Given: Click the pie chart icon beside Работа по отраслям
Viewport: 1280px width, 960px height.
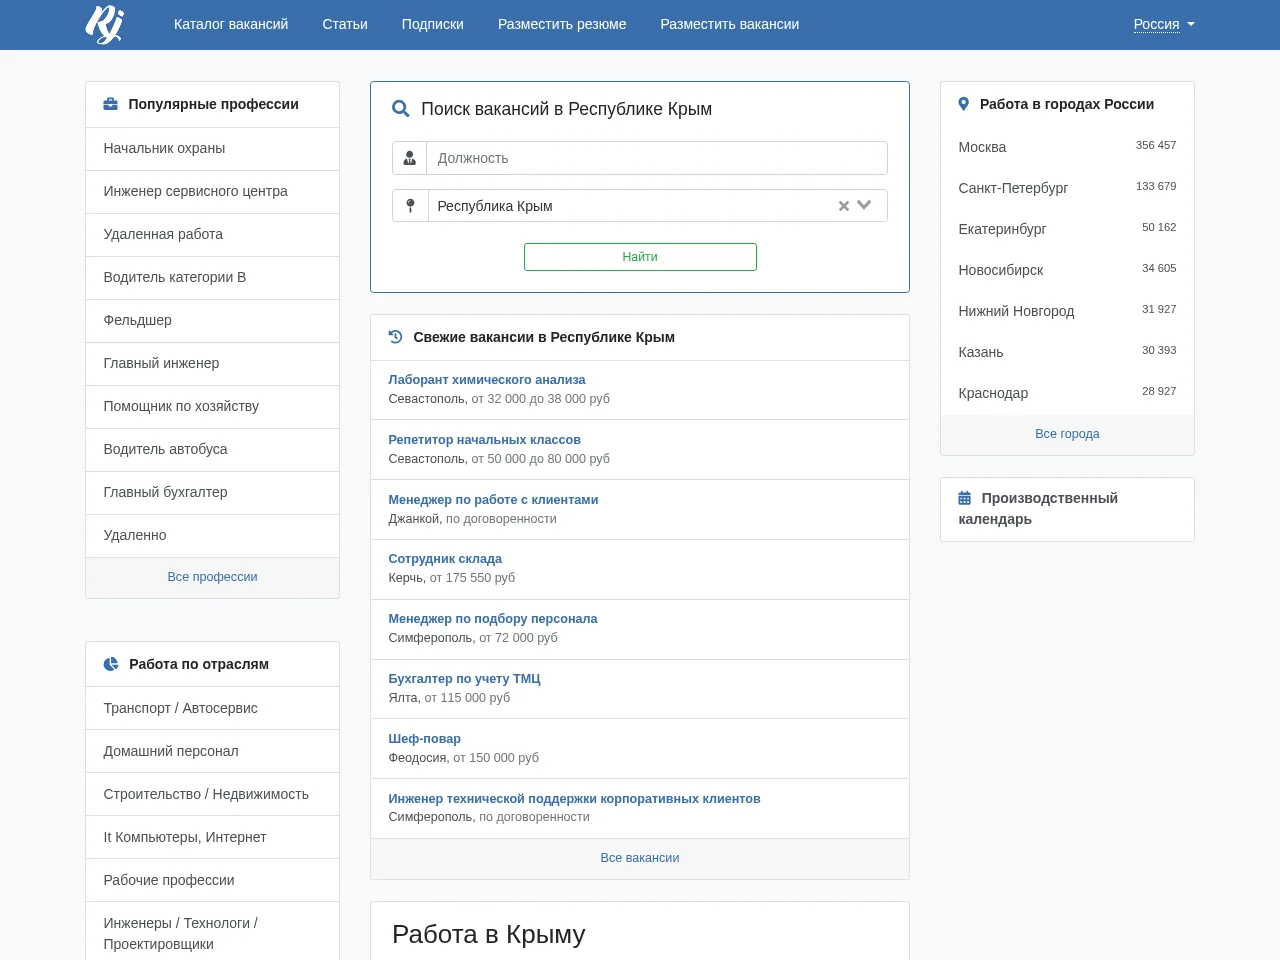Looking at the screenshot, I should tap(111, 664).
